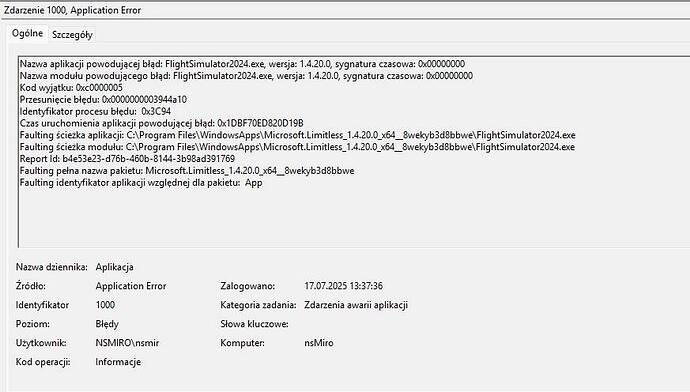Screen dimensions: 690x392
Task: Click the user value 'NSMIRO\nsmir'
Action: pos(127,343)
